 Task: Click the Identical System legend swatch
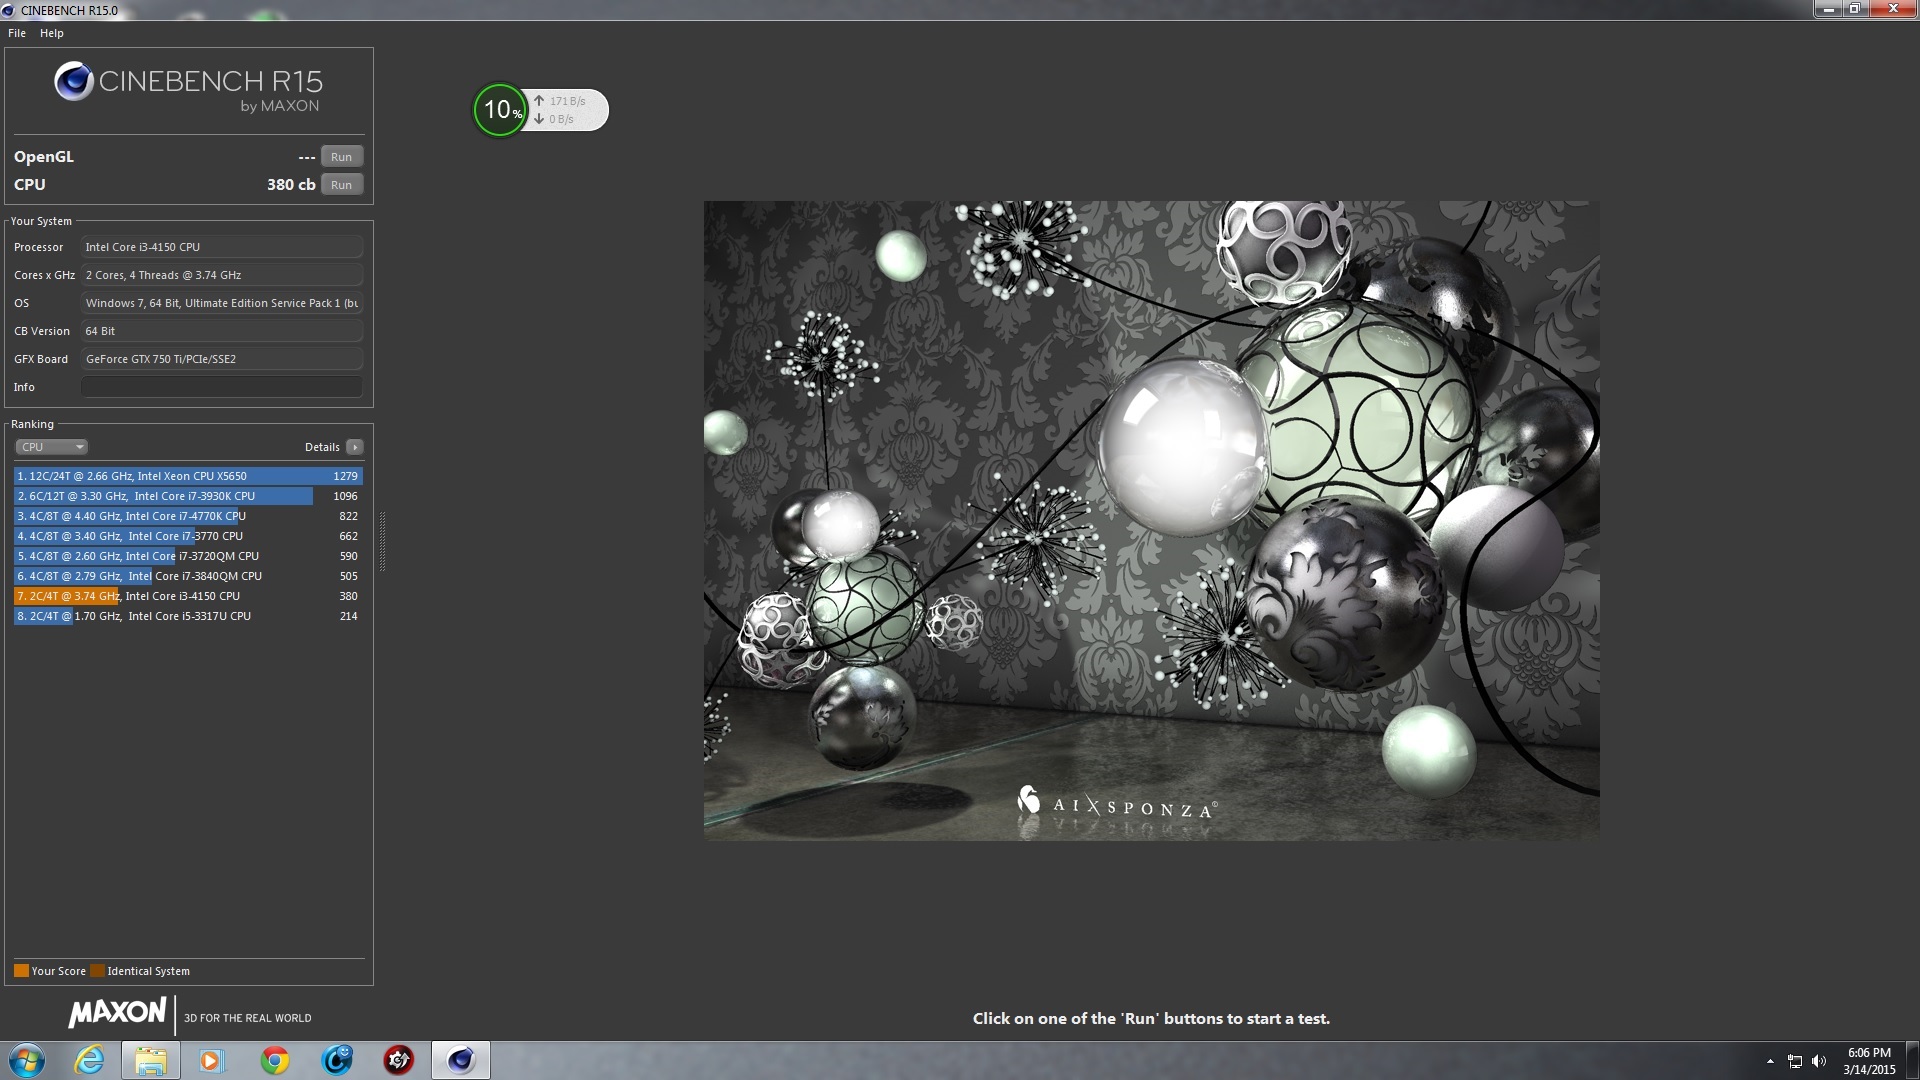pos(97,971)
